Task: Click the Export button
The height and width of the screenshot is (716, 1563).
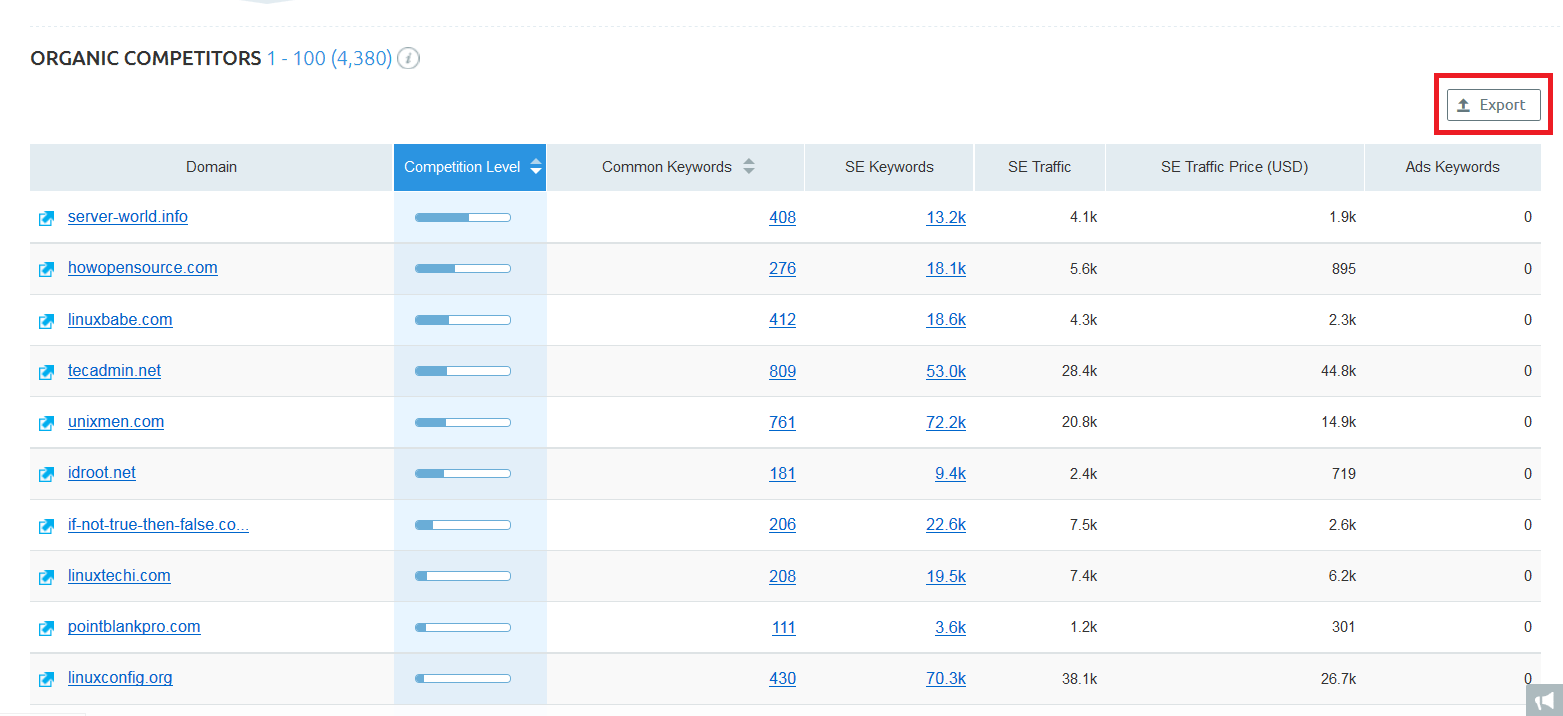Action: click(1493, 105)
